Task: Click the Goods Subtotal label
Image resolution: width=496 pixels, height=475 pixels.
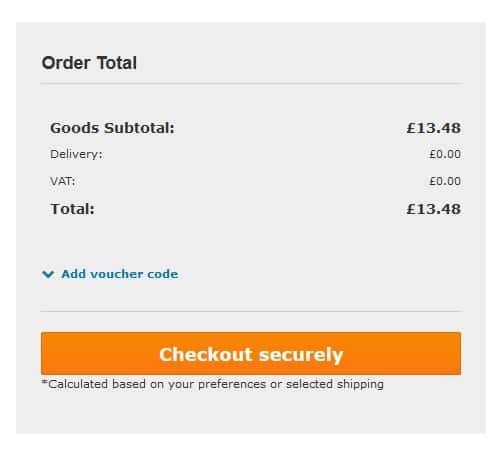Action: [112, 128]
